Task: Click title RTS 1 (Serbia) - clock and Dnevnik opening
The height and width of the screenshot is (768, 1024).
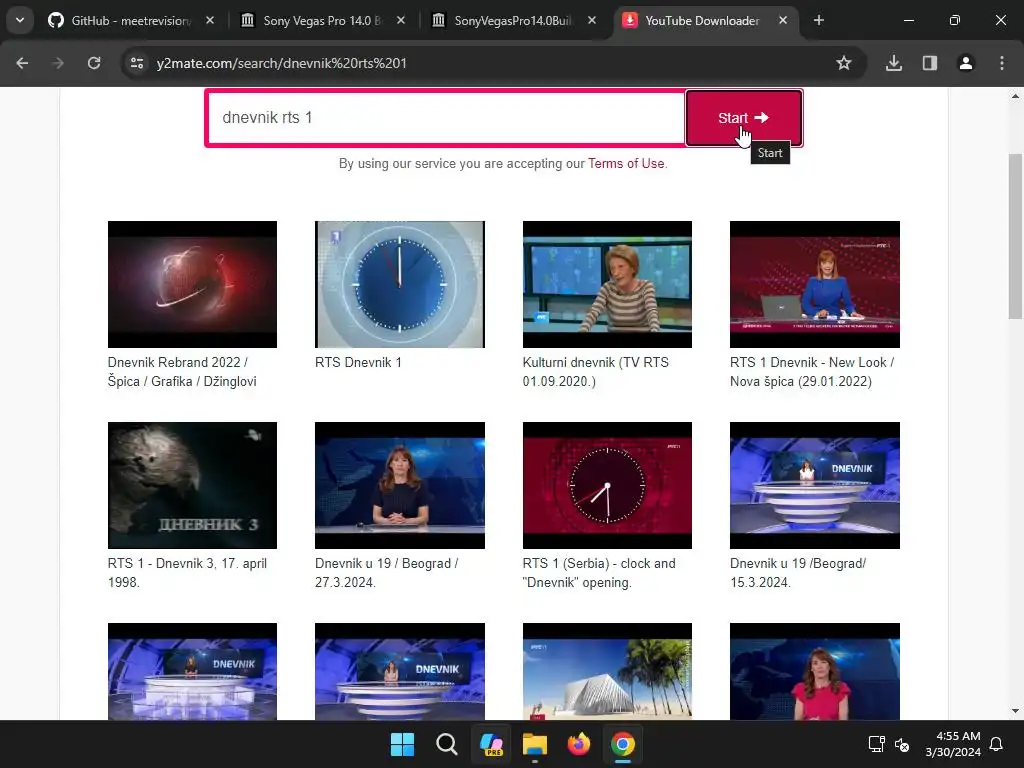Action: click(x=599, y=573)
